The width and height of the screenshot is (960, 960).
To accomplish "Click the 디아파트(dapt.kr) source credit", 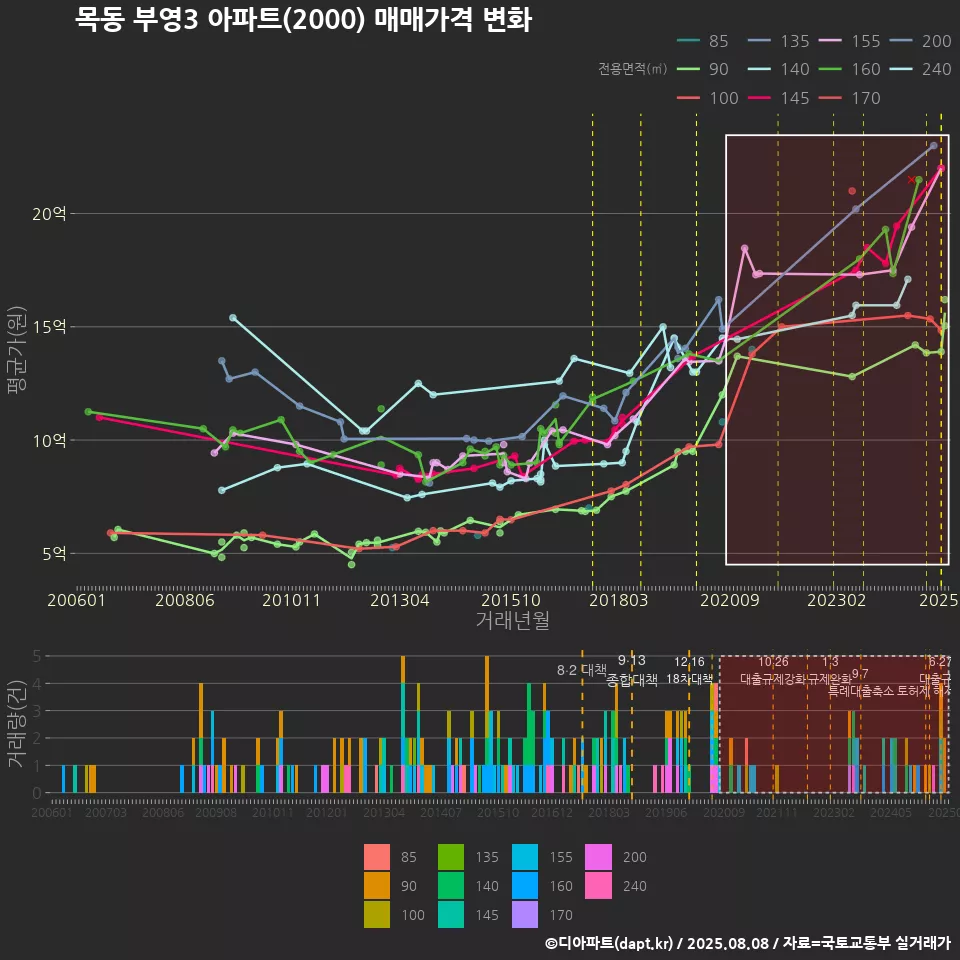I will click(609, 943).
